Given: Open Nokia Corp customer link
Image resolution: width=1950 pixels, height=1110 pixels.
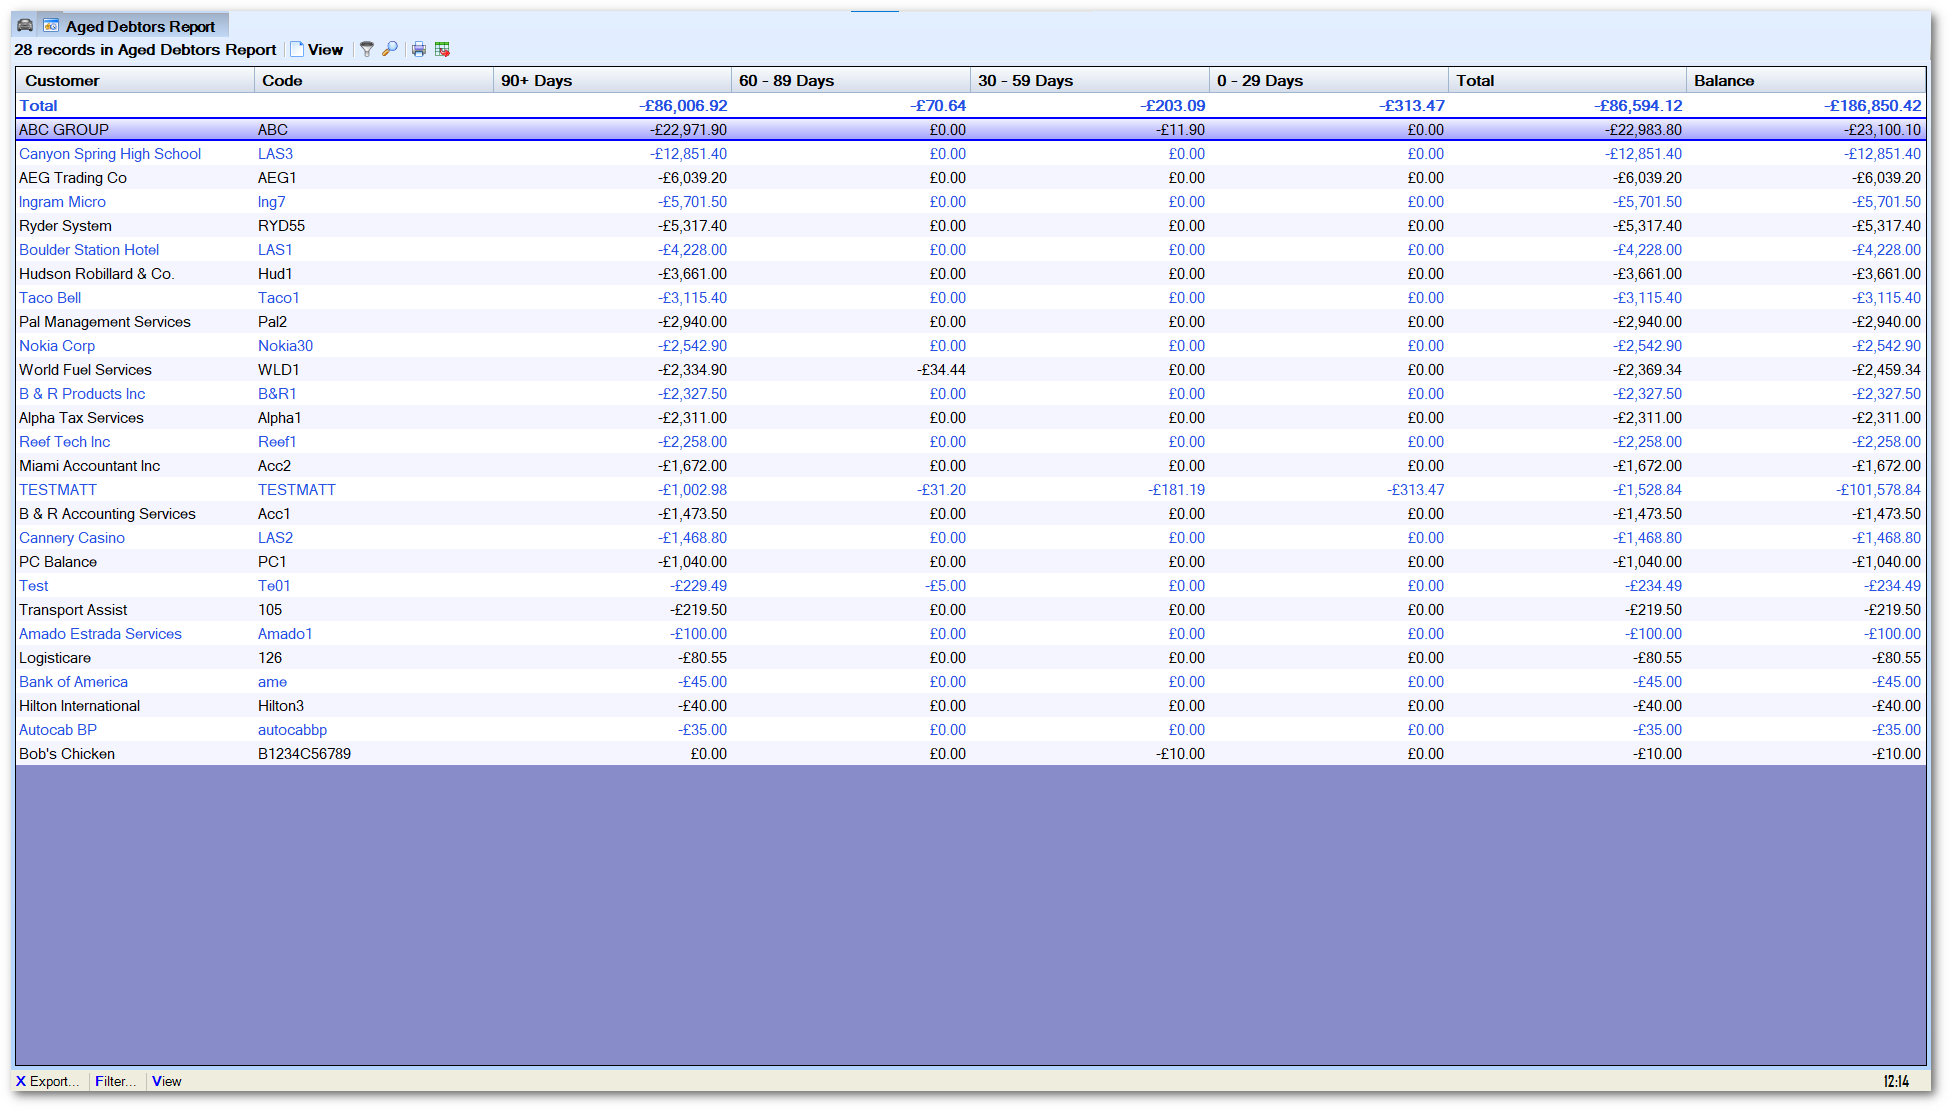Looking at the screenshot, I should (57, 346).
